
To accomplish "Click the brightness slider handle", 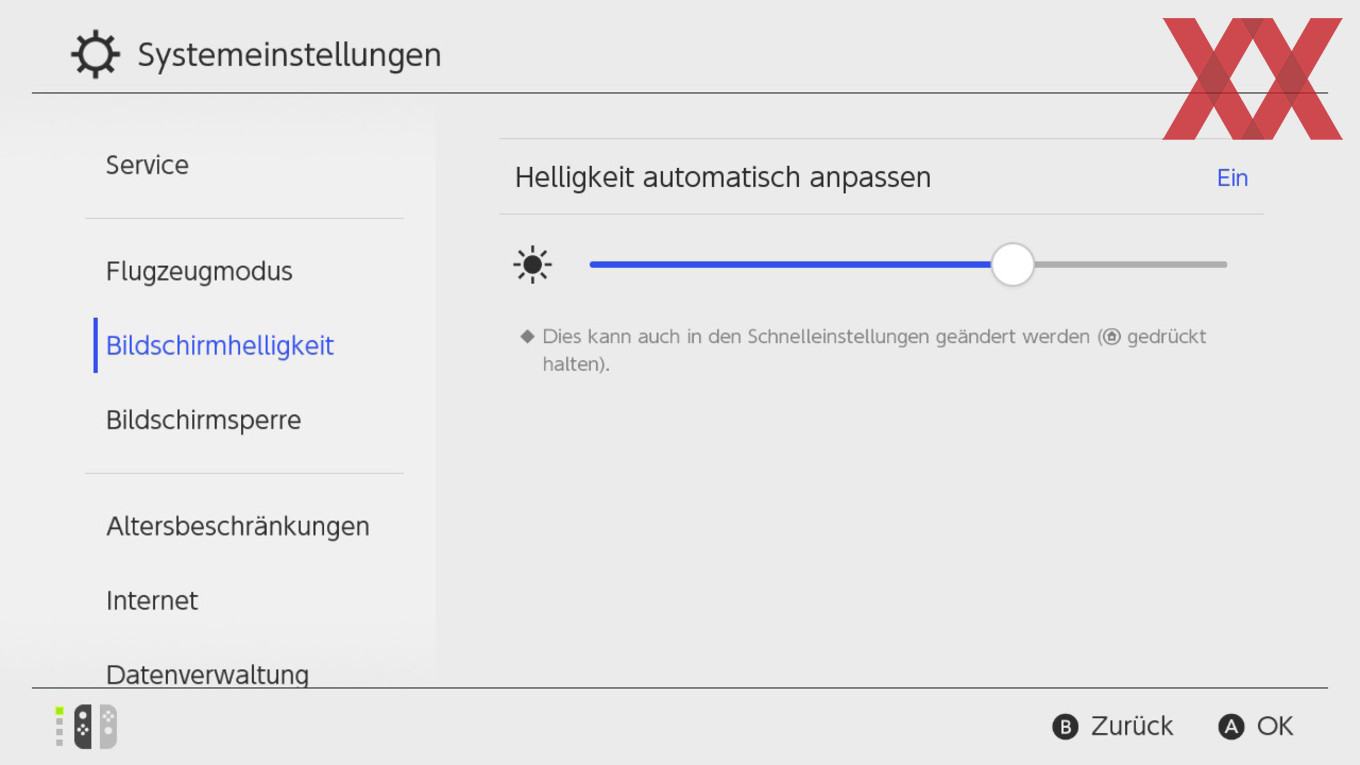I will point(1013,265).
